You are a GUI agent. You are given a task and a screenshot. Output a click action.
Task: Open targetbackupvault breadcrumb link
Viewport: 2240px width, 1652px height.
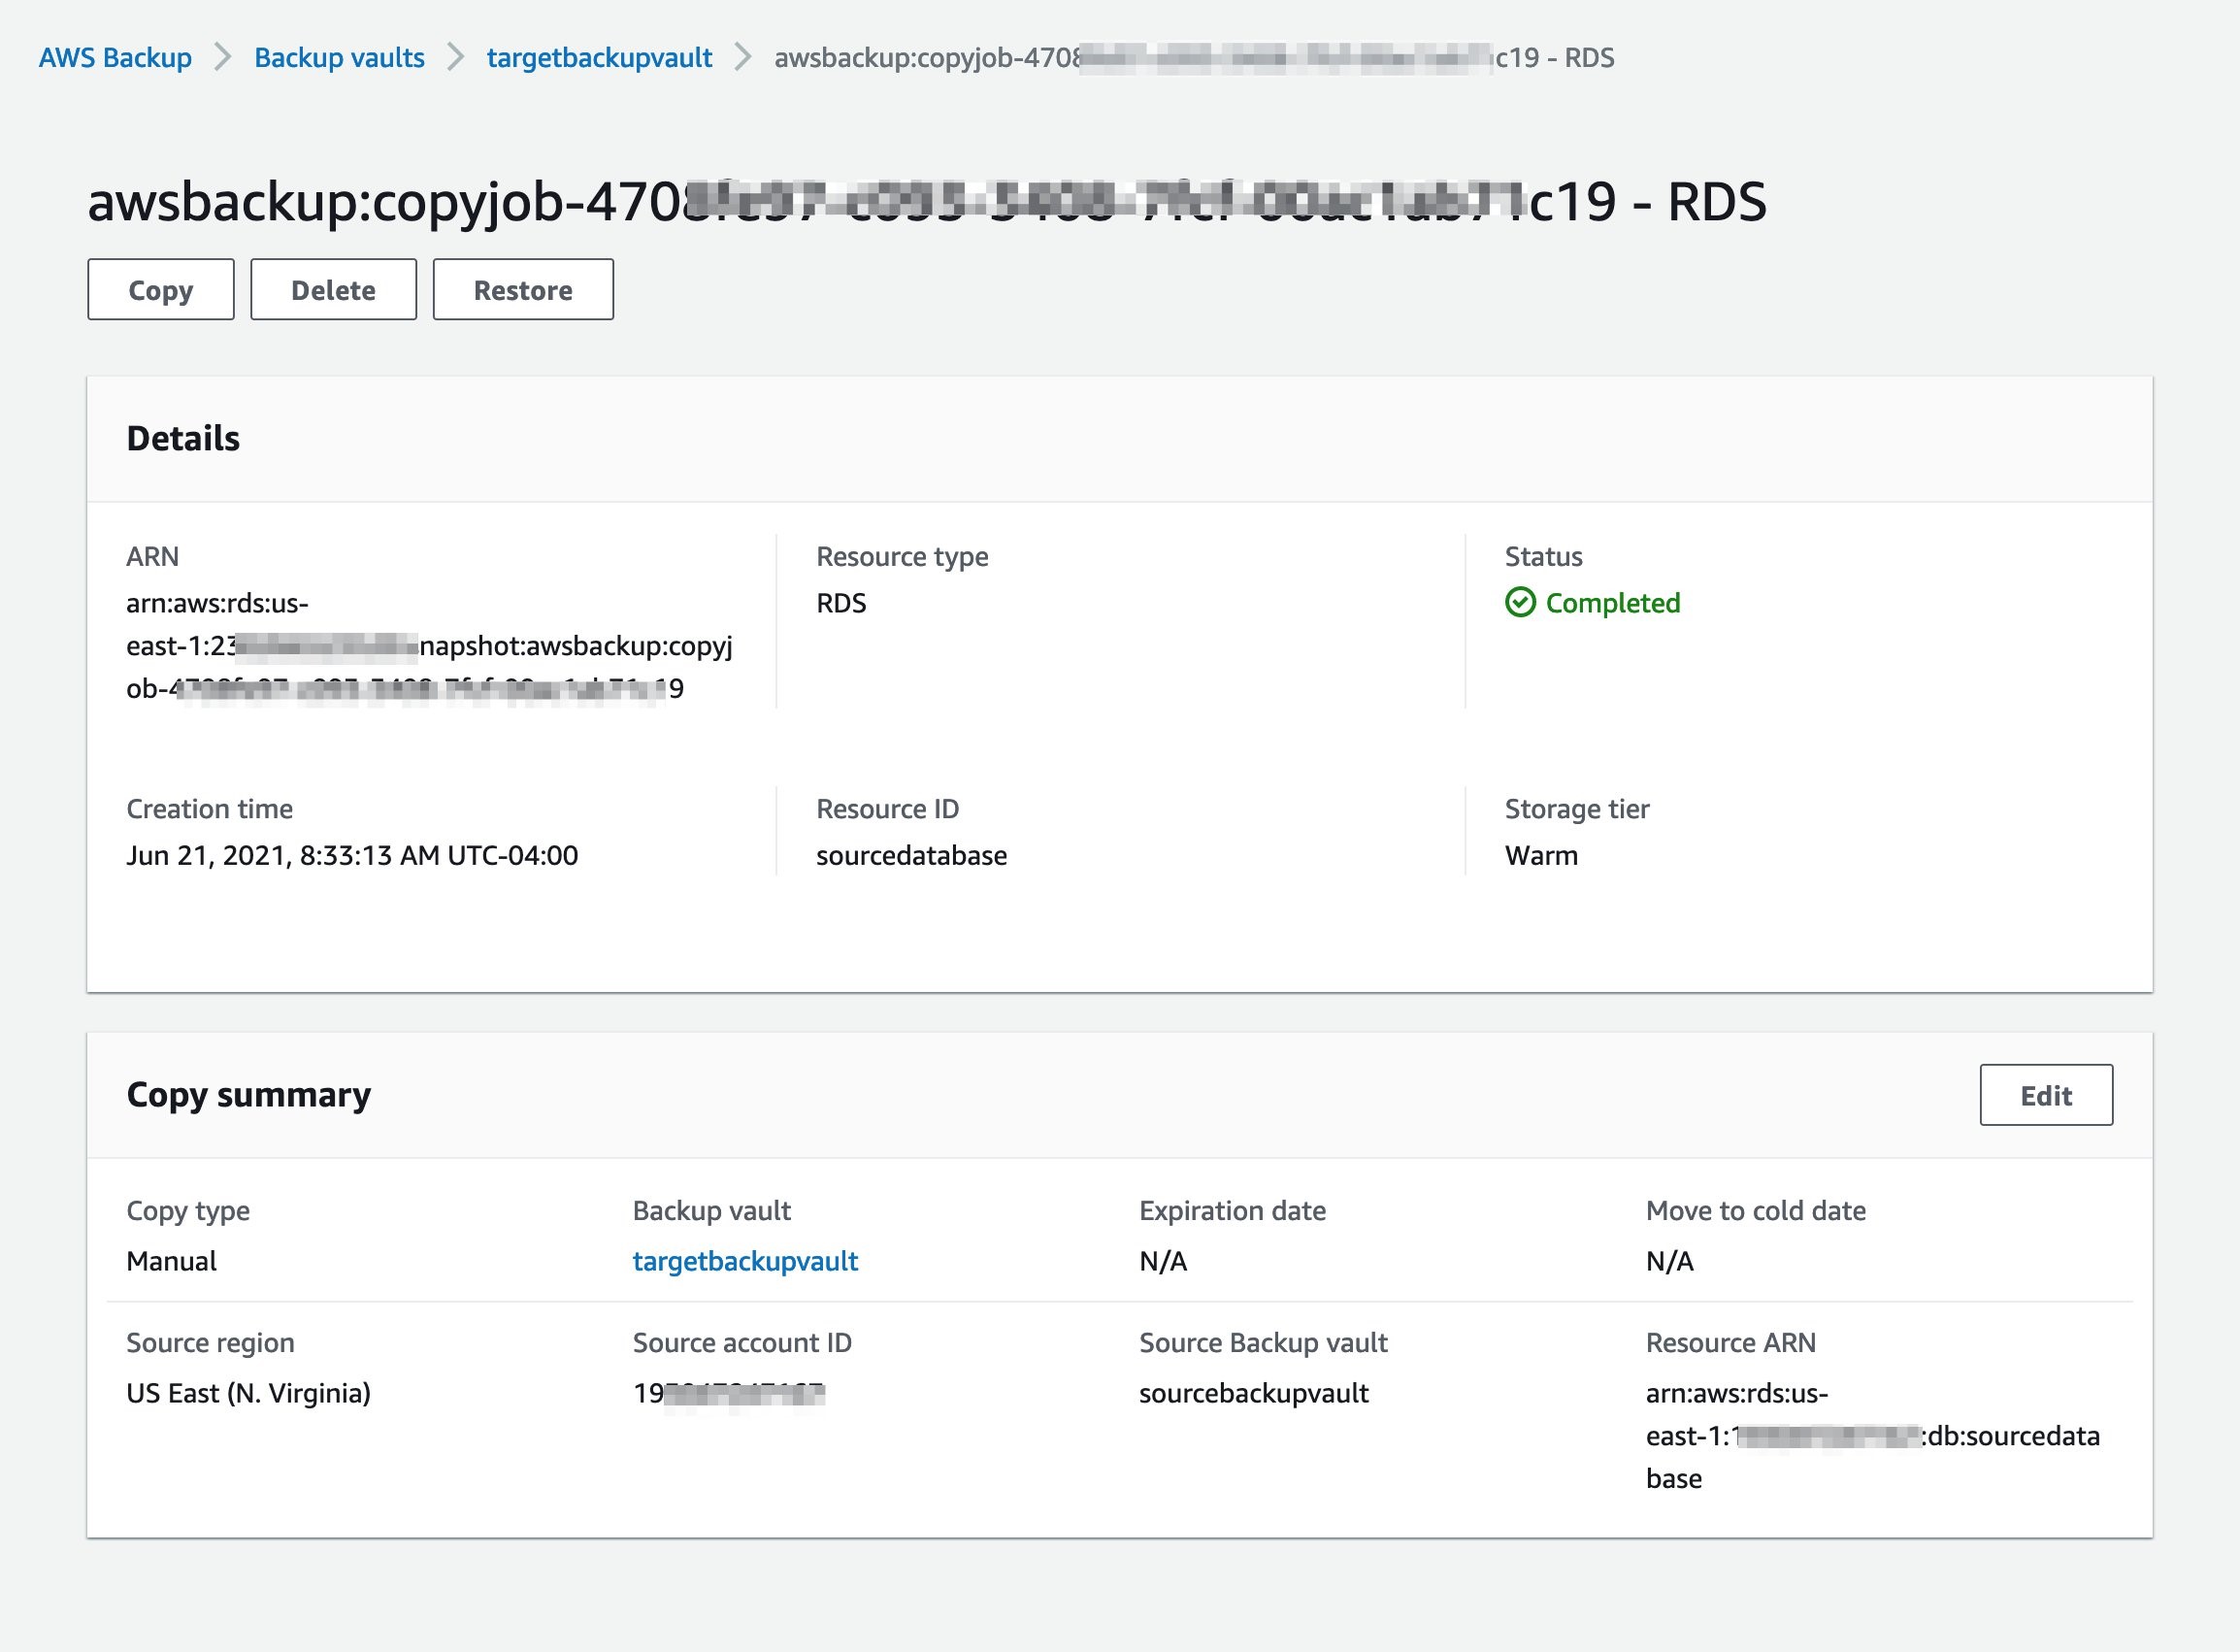point(599,57)
